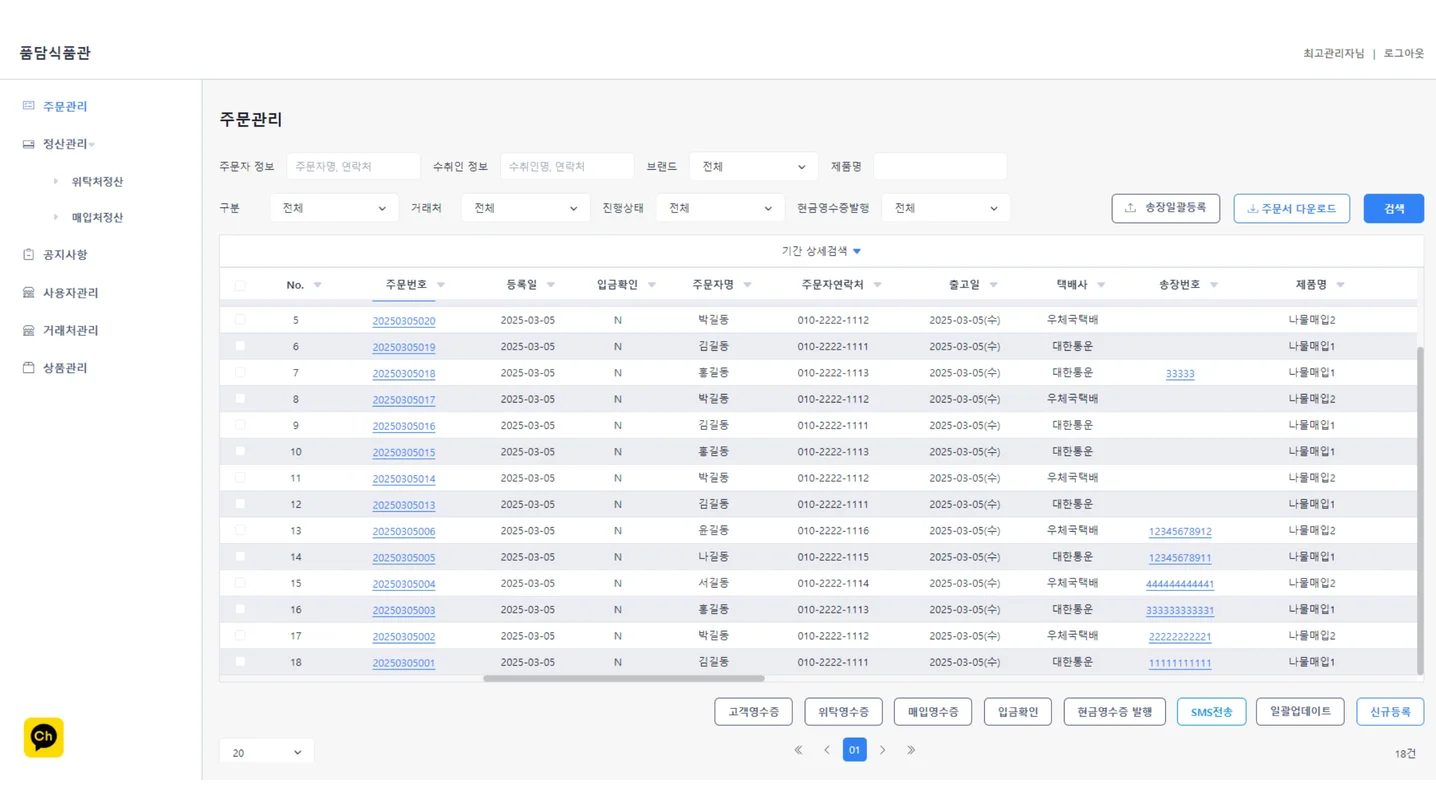This screenshot has width=1436, height=808.
Task: Select the header select-all checkbox
Action: click(x=240, y=285)
